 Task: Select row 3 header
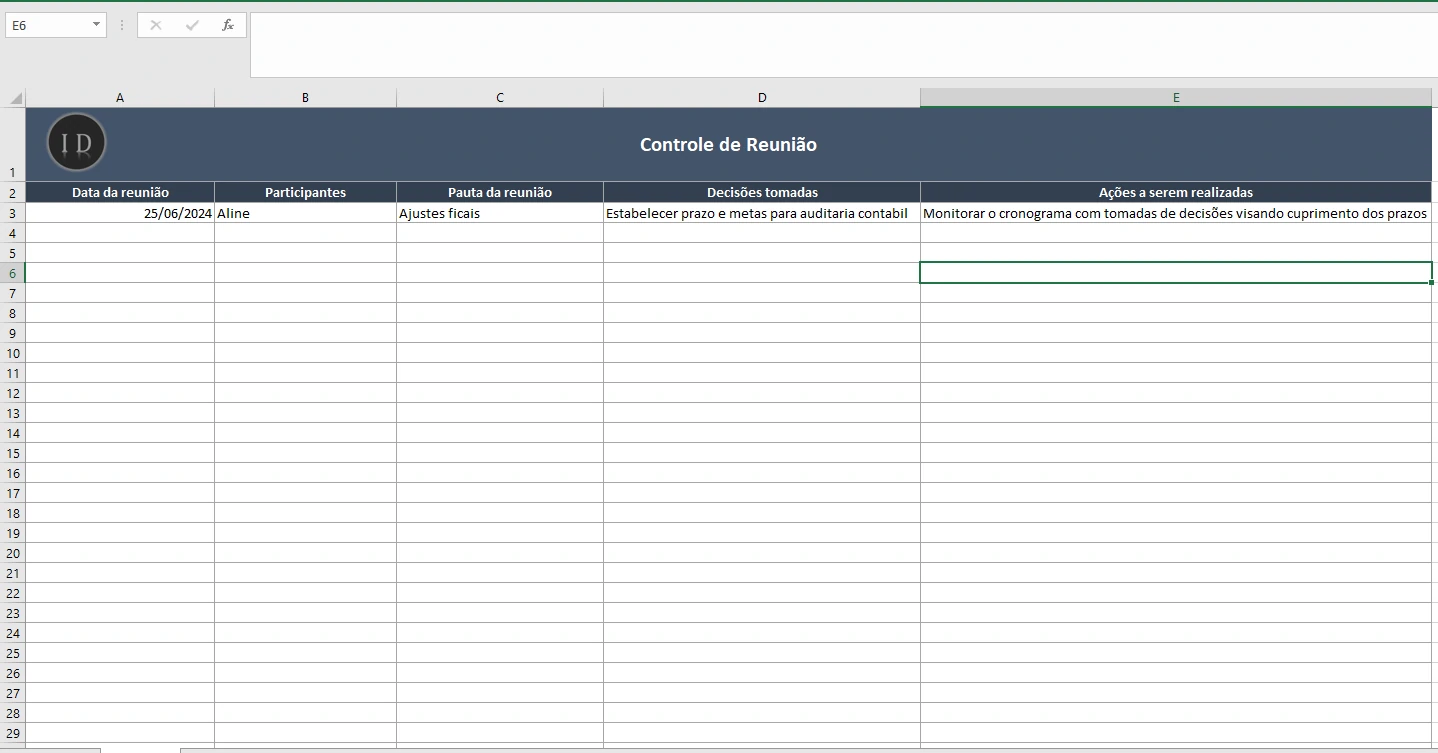pos(12,213)
